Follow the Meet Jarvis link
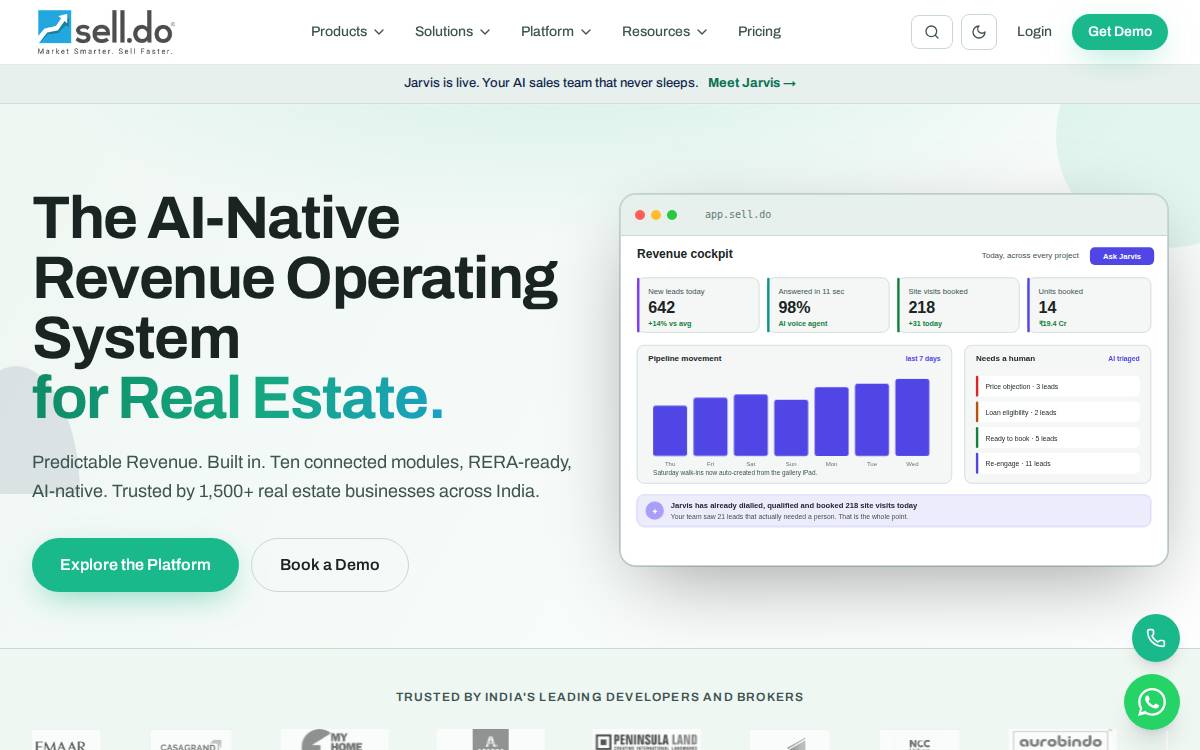 pos(752,83)
